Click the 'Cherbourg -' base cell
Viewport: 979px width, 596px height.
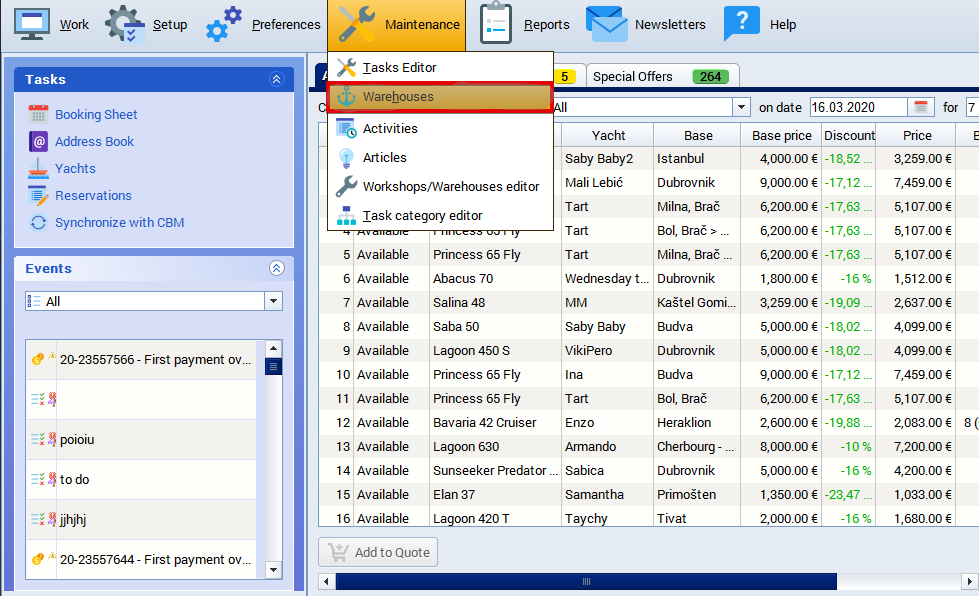pyautogui.click(x=697, y=447)
